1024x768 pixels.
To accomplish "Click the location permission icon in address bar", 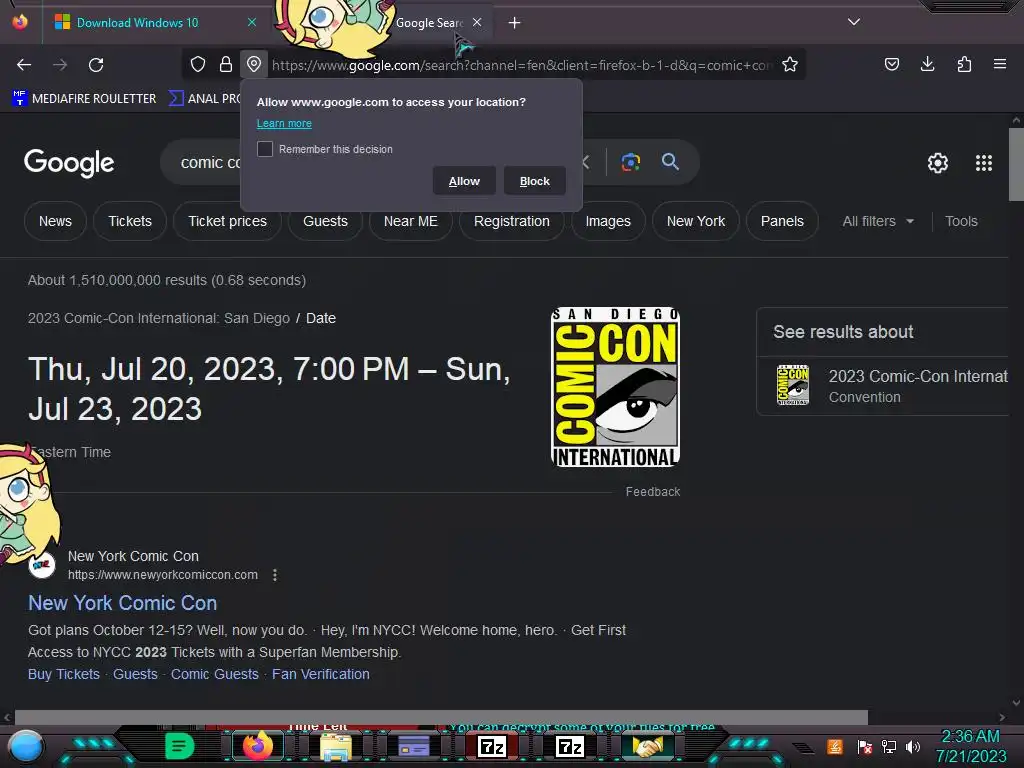I will [254, 64].
